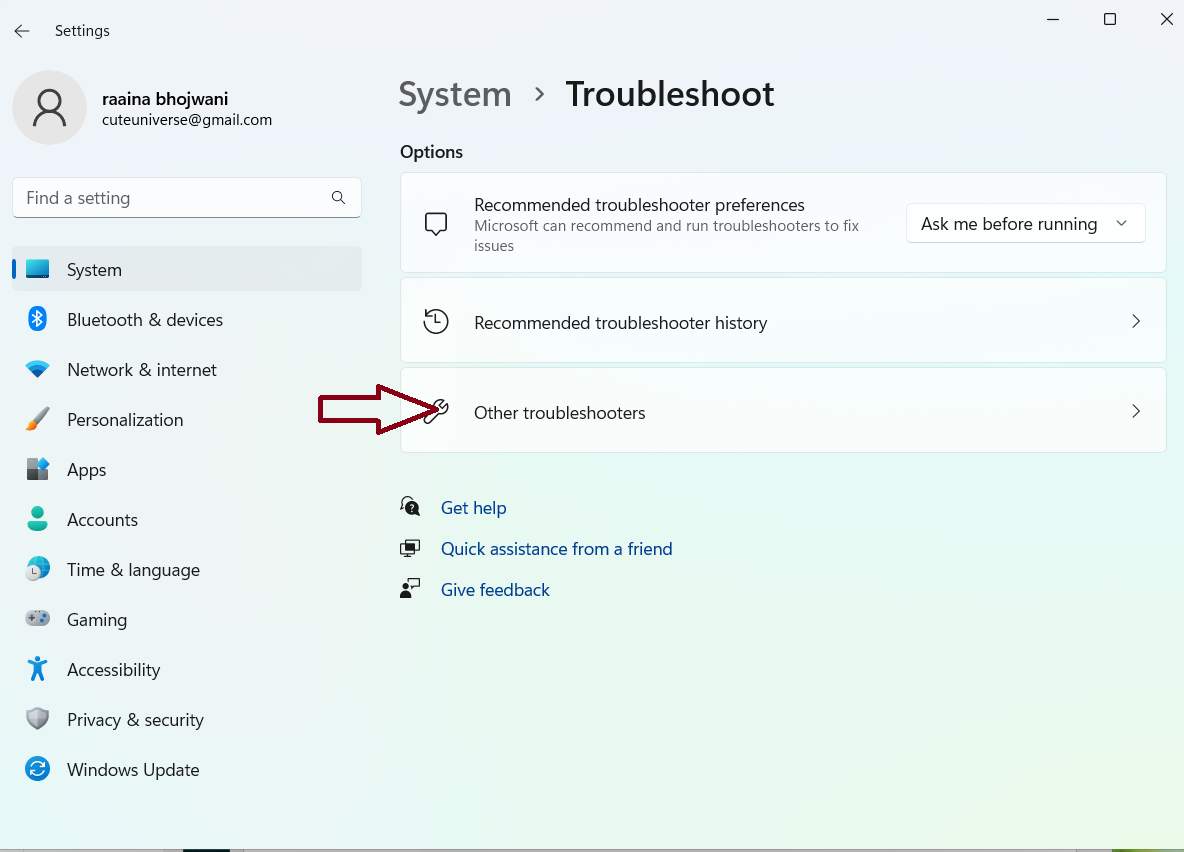The height and width of the screenshot is (852, 1184).
Task: Click the Bluetooth & devices icon
Action: point(37,320)
